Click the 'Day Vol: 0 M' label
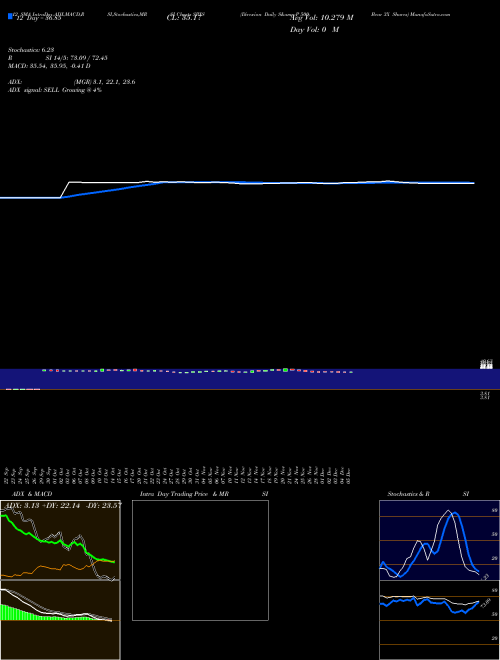 [314, 30]
